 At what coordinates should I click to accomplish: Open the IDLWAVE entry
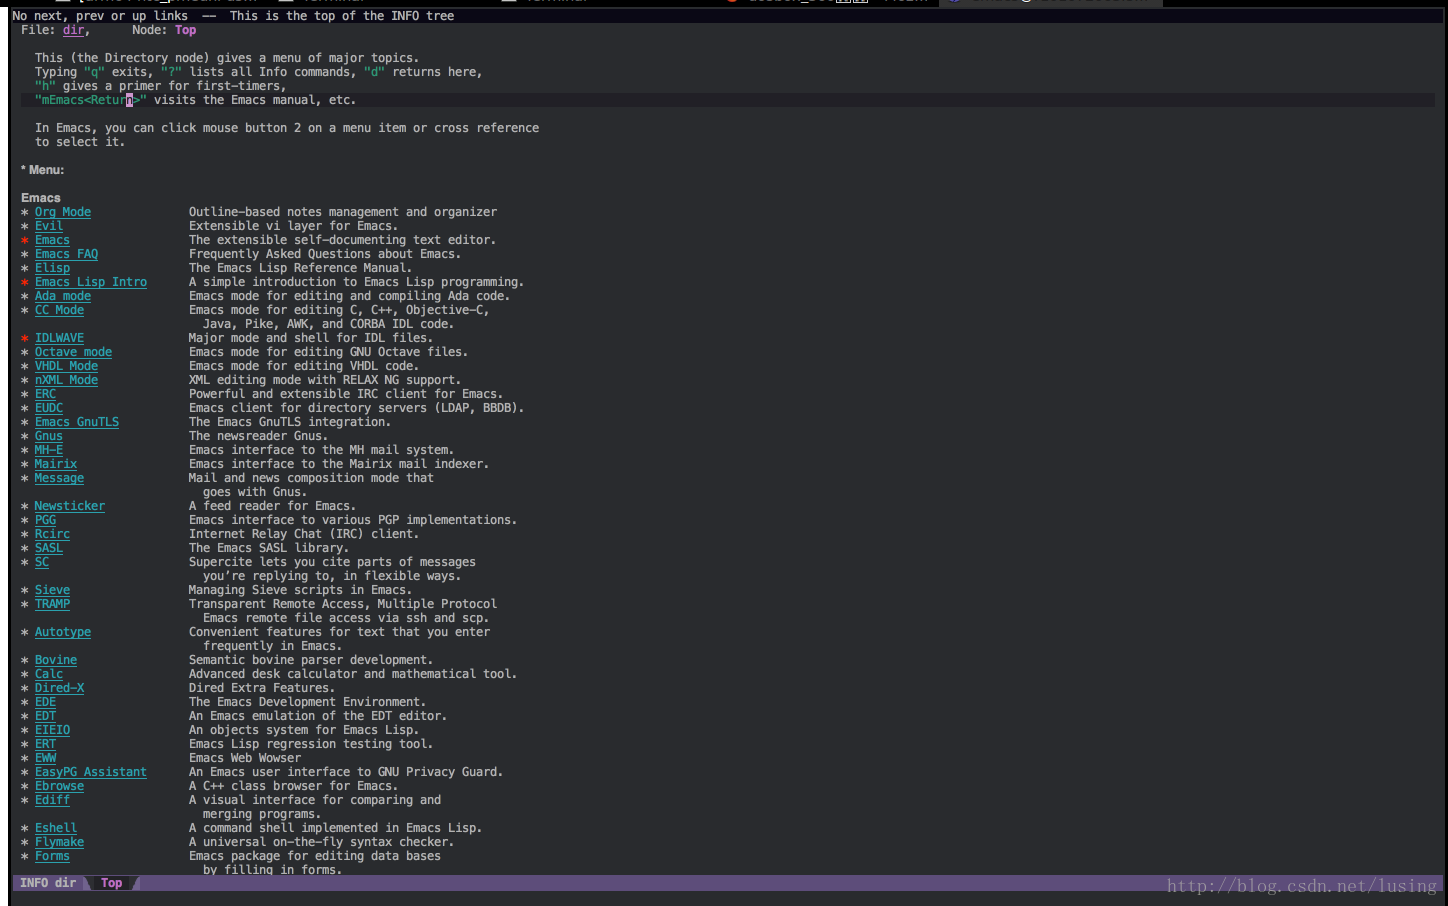[x=59, y=338]
